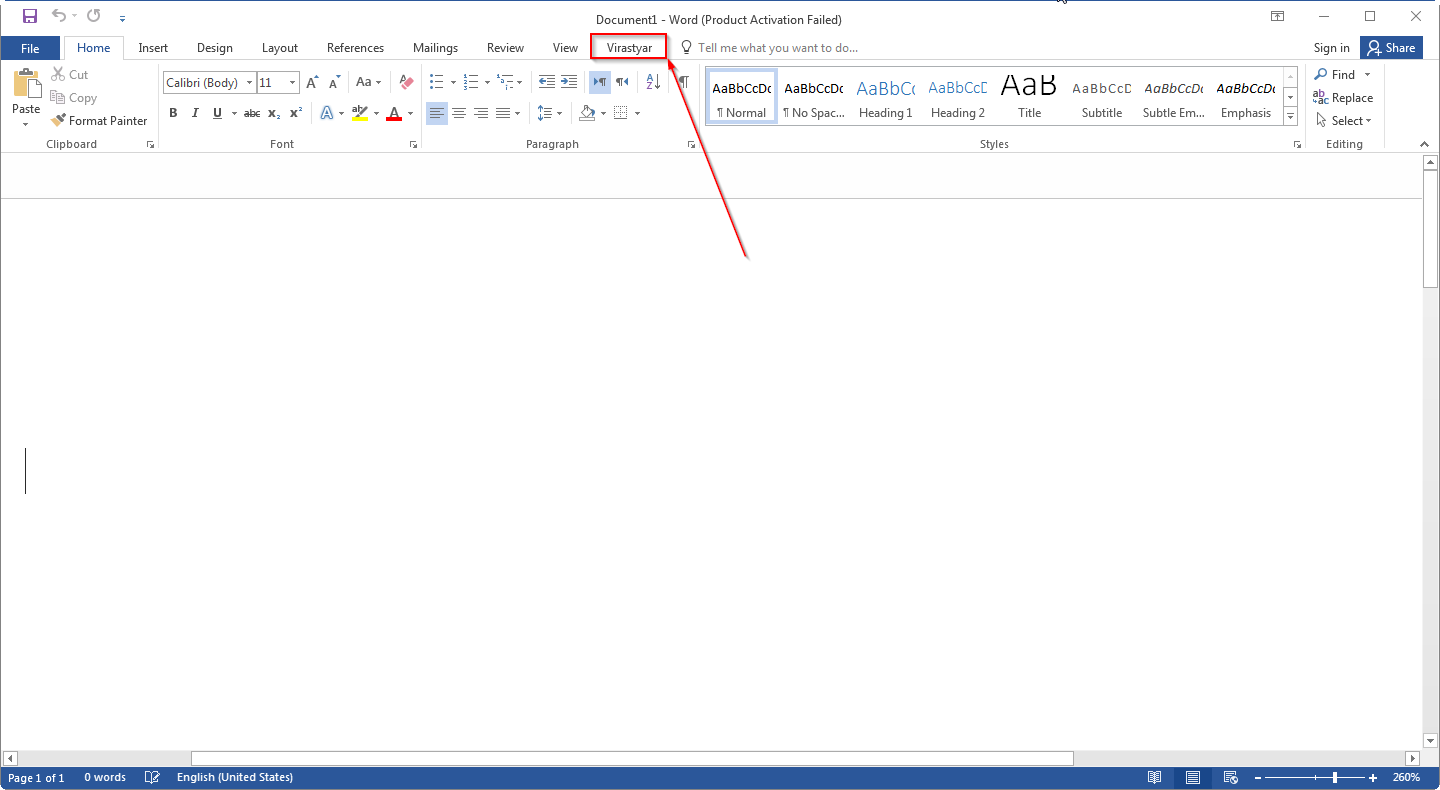1440x790 pixels.
Task: Click the Share button
Action: pos(1391,48)
